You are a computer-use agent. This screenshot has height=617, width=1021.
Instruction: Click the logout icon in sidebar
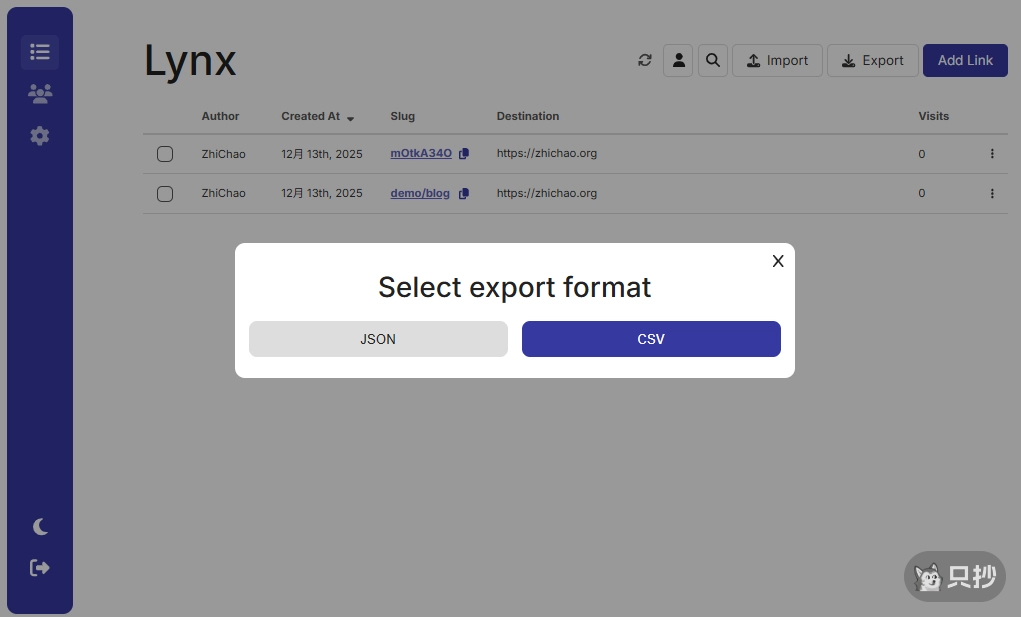40,568
